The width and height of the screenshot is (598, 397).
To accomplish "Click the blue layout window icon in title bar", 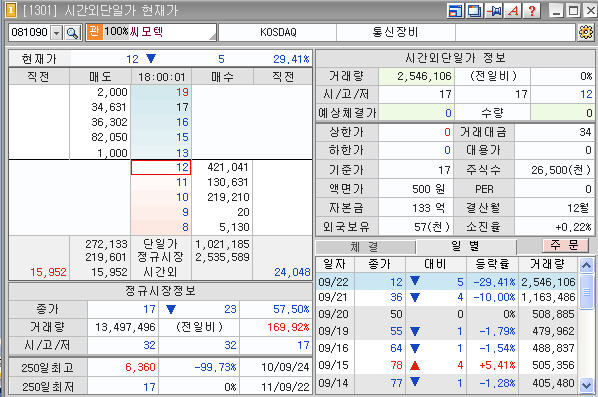I will click(x=455, y=10).
